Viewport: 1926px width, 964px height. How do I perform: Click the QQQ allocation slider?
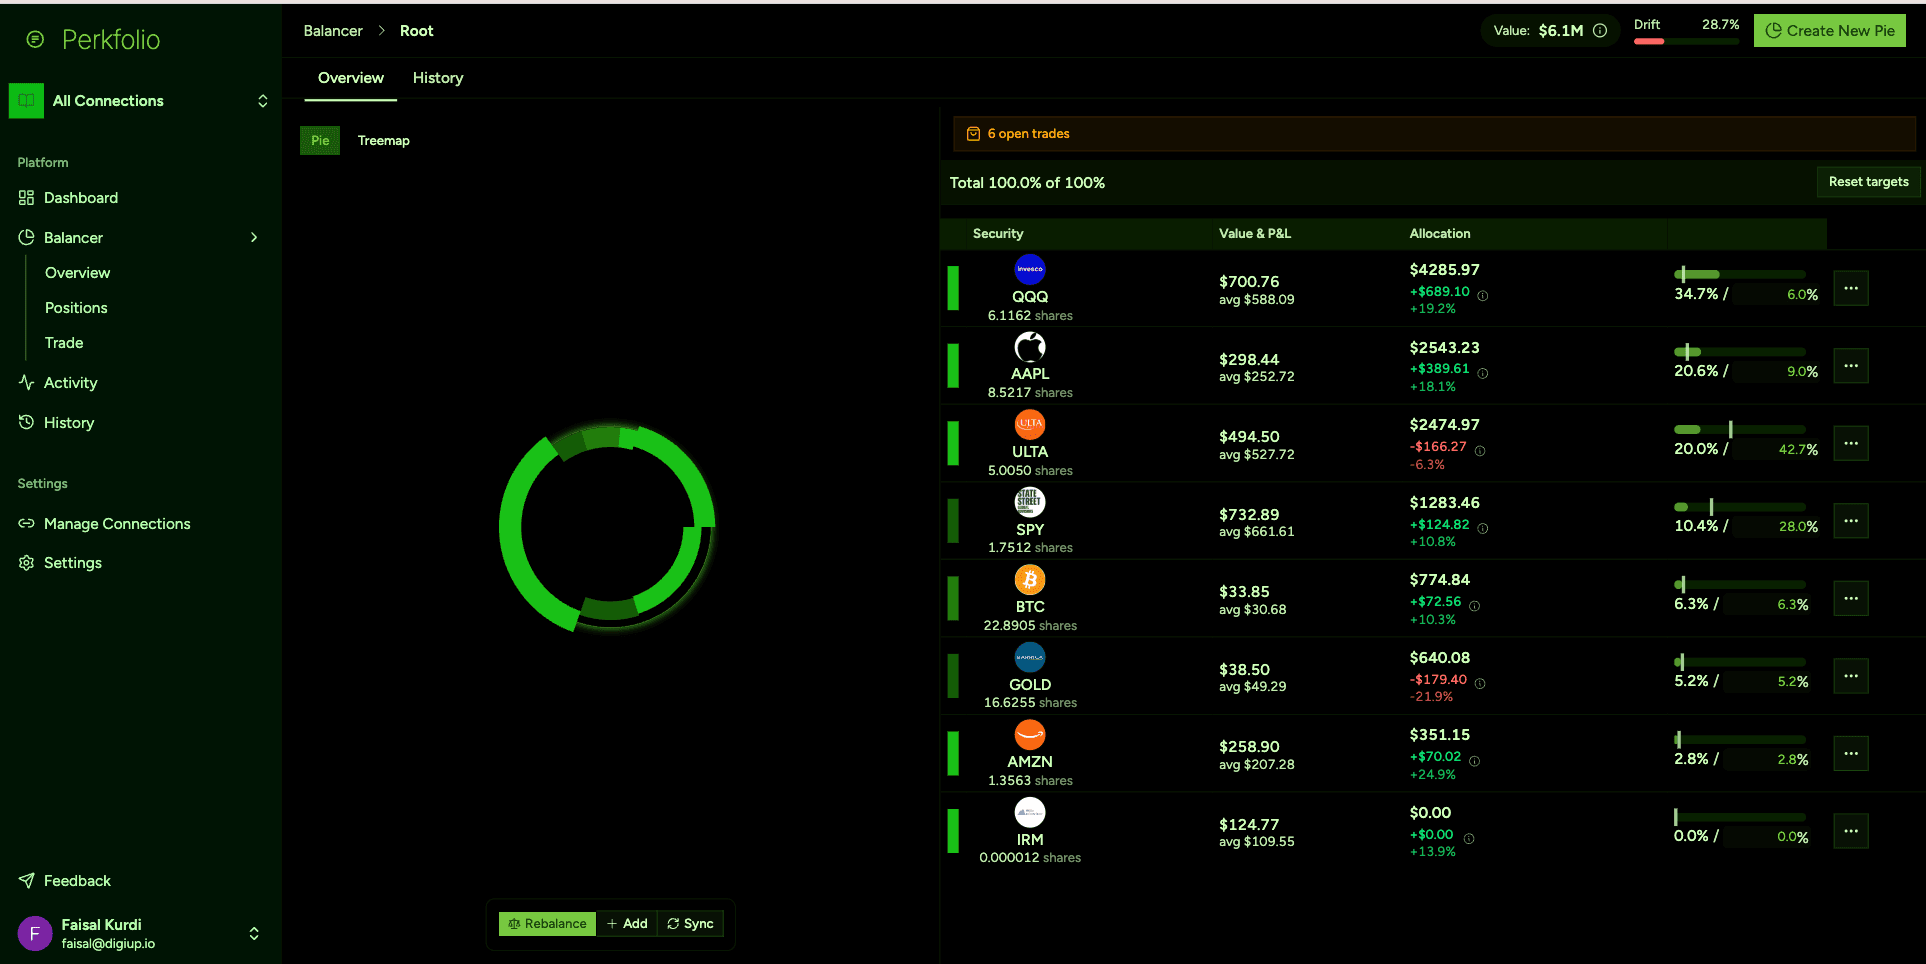(x=1740, y=274)
